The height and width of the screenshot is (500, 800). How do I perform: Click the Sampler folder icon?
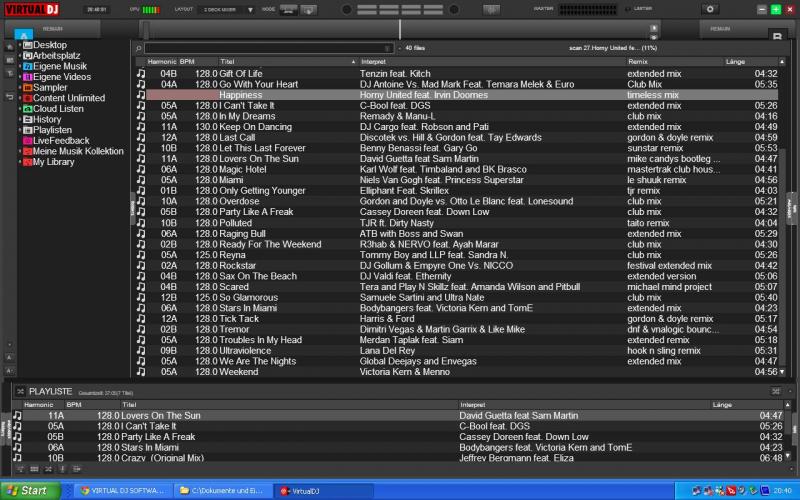pyautogui.click(x=28, y=88)
